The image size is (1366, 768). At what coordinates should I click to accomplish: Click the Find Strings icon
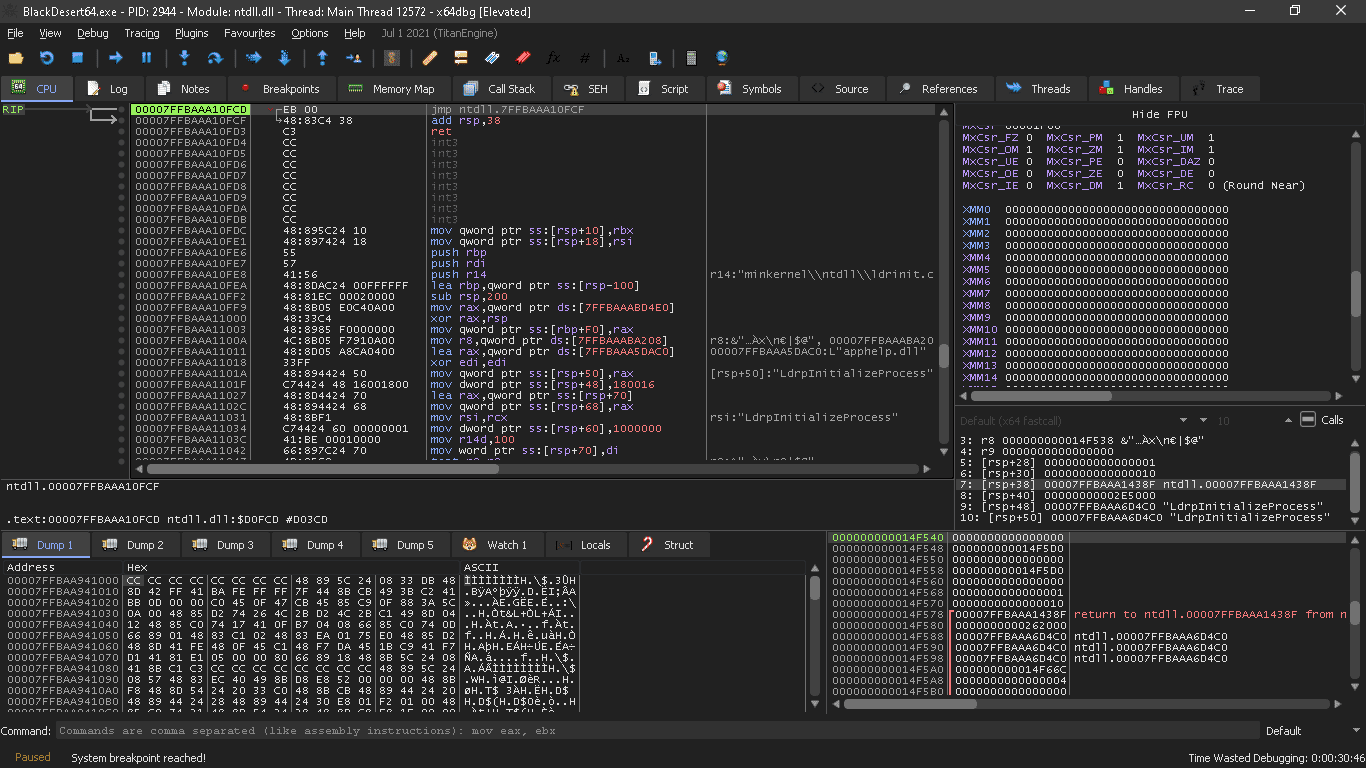coord(622,58)
